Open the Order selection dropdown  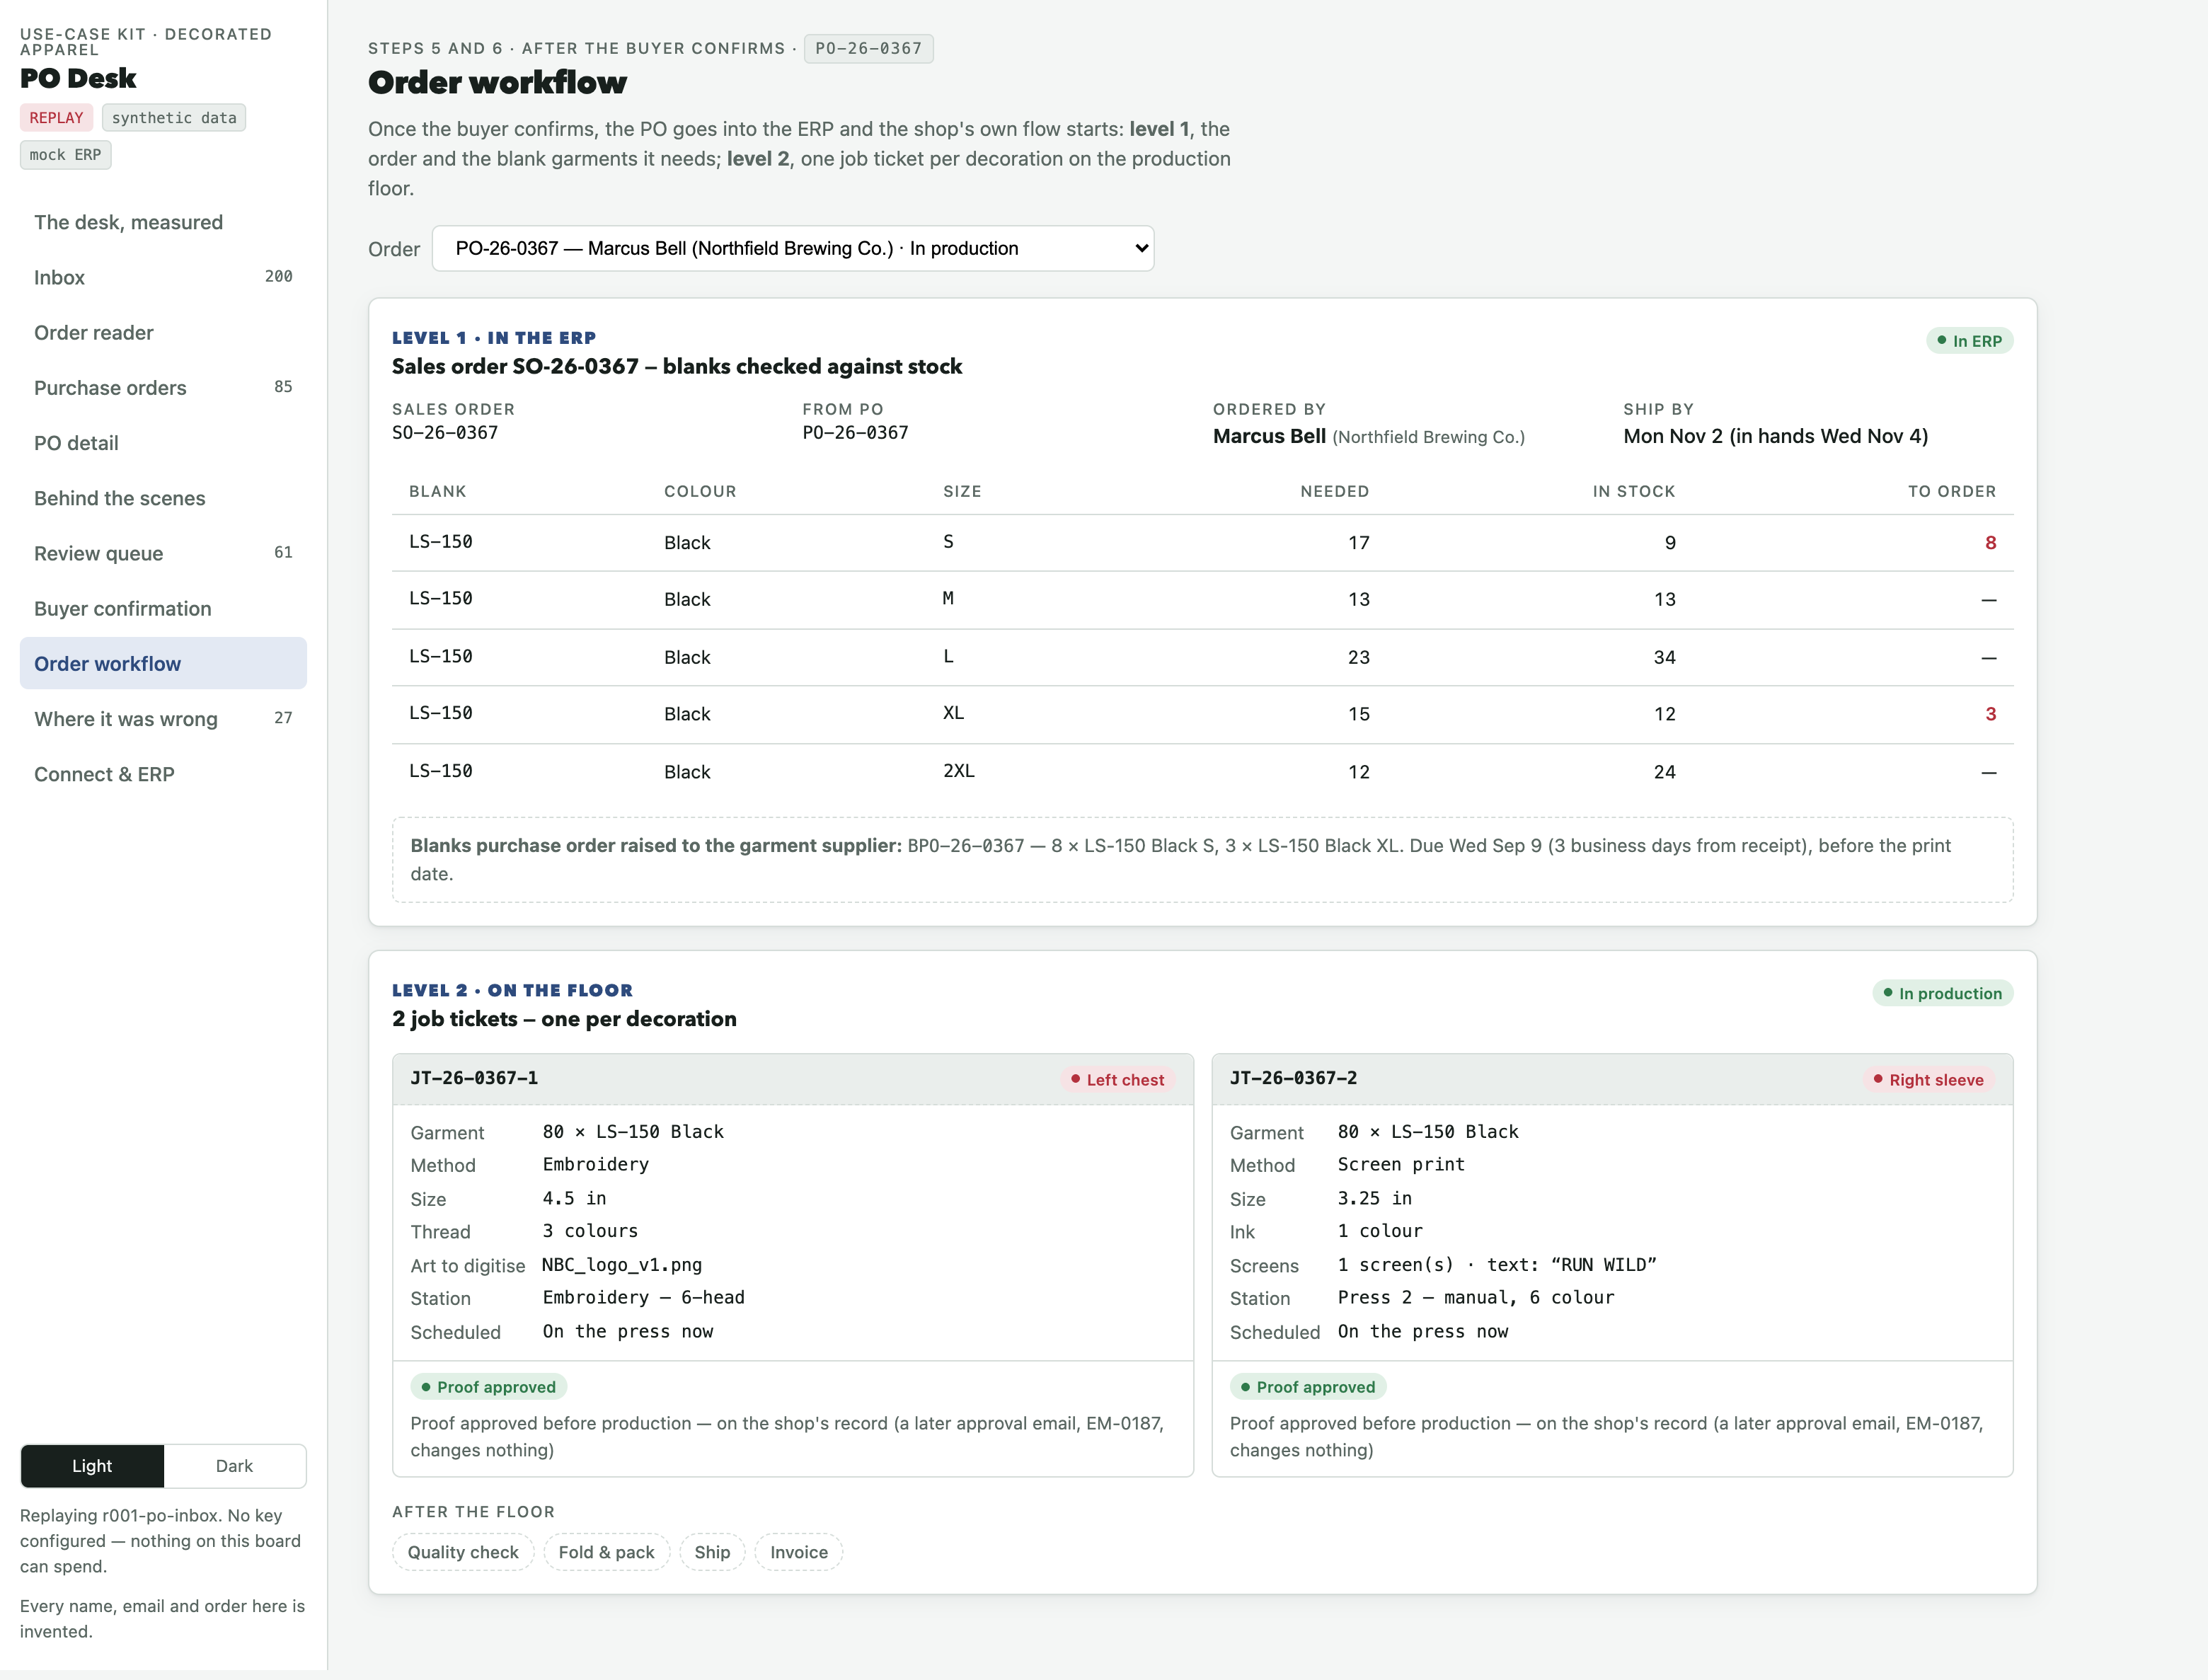(792, 248)
